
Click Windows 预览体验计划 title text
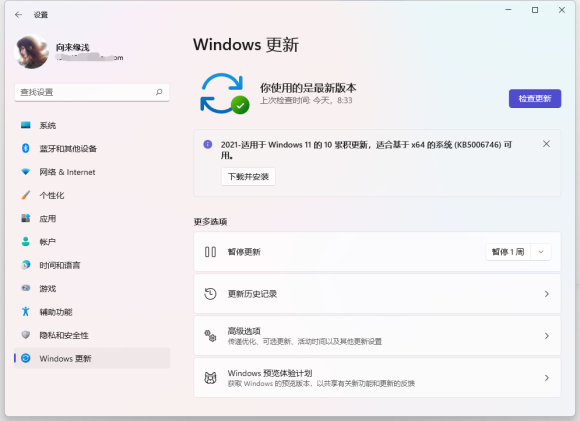click(x=270, y=373)
